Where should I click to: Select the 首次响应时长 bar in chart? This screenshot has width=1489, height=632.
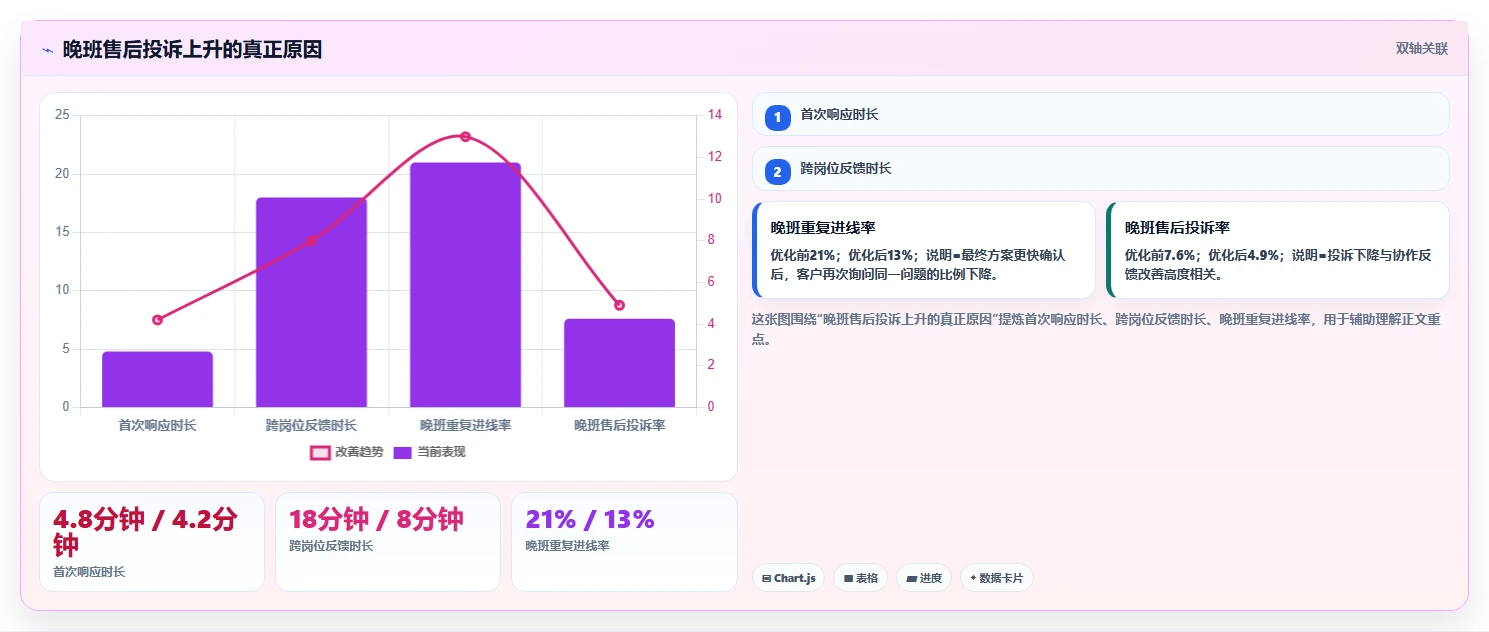tap(157, 379)
